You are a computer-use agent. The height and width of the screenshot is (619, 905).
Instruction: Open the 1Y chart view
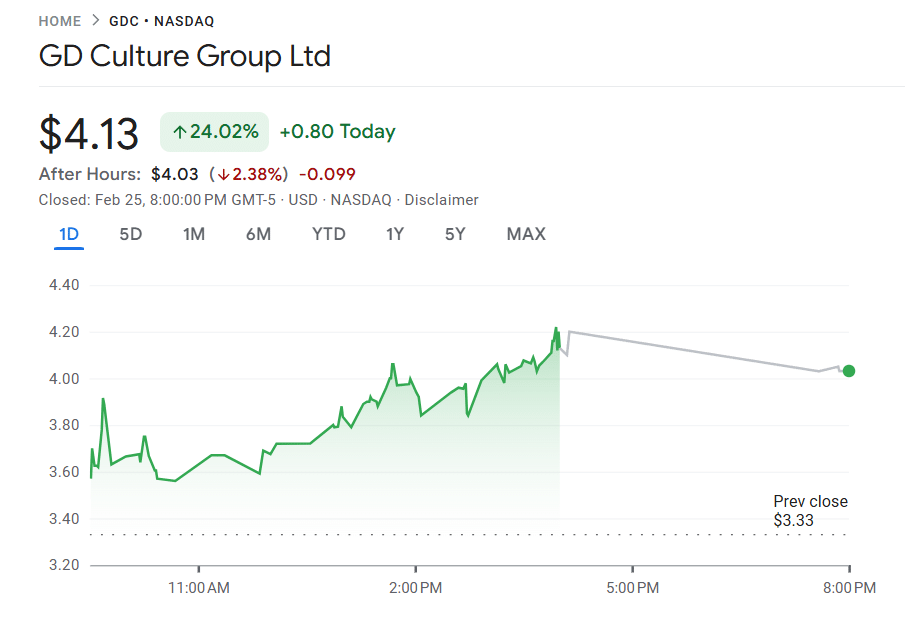coord(394,234)
